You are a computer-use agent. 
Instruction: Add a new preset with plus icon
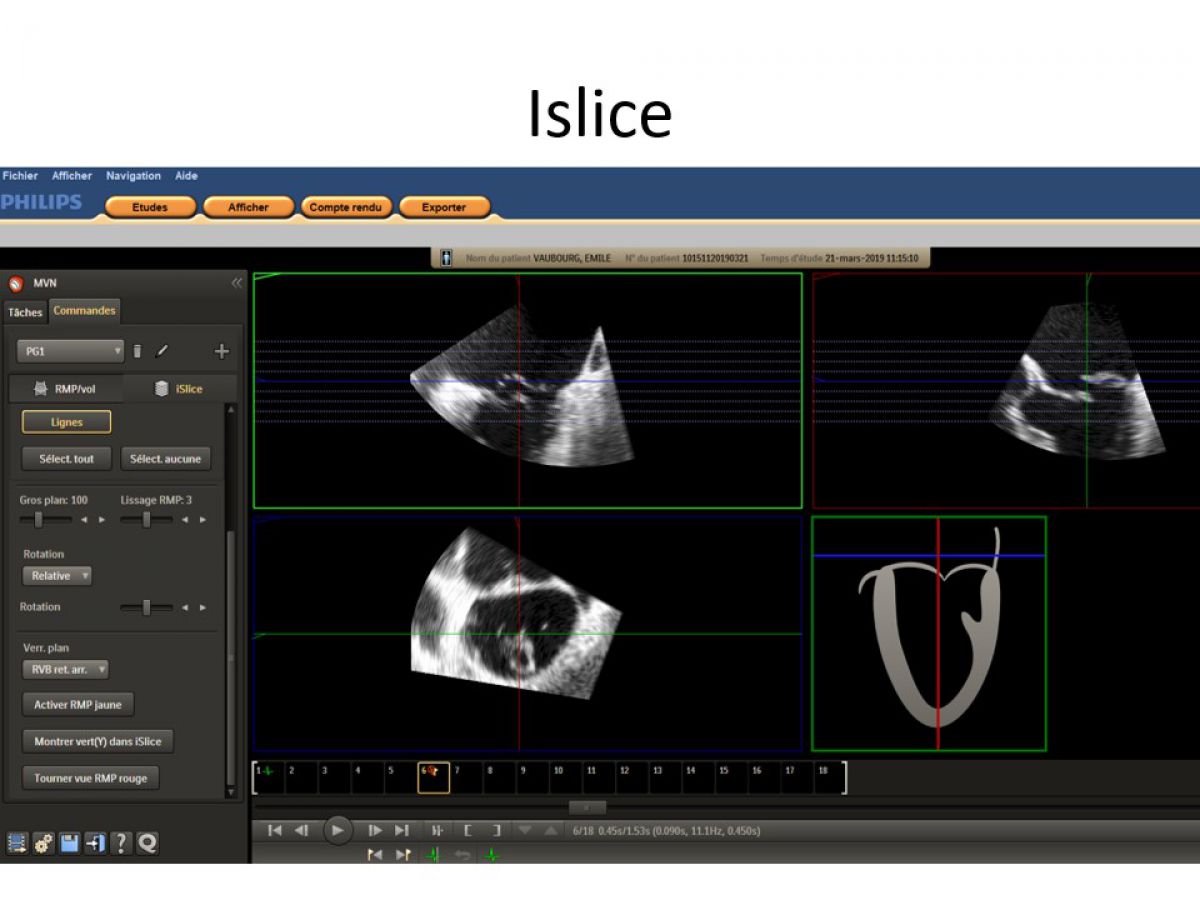pyautogui.click(x=222, y=351)
